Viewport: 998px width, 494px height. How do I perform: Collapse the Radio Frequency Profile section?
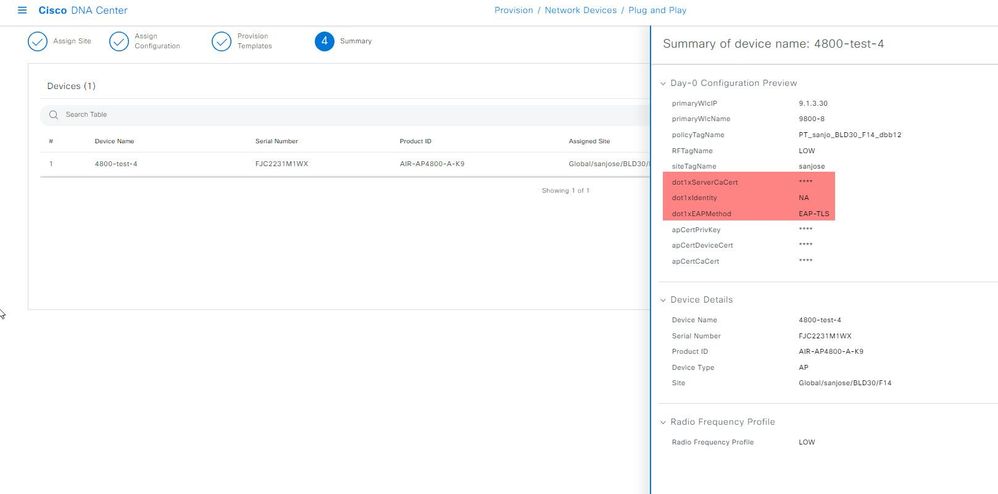tap(663, 422)
